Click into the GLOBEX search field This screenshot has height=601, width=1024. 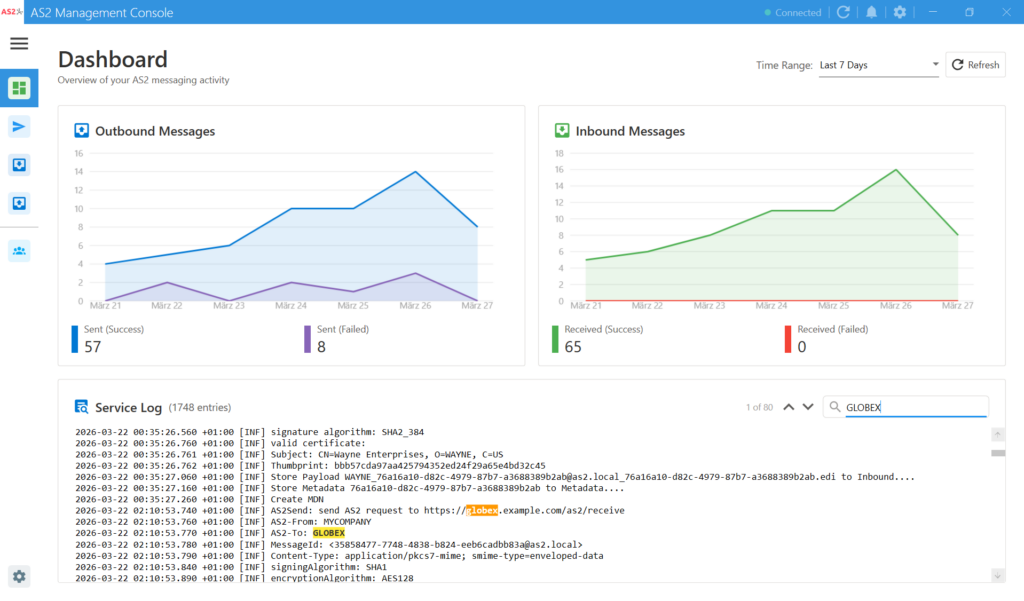(x=913, y=407)
